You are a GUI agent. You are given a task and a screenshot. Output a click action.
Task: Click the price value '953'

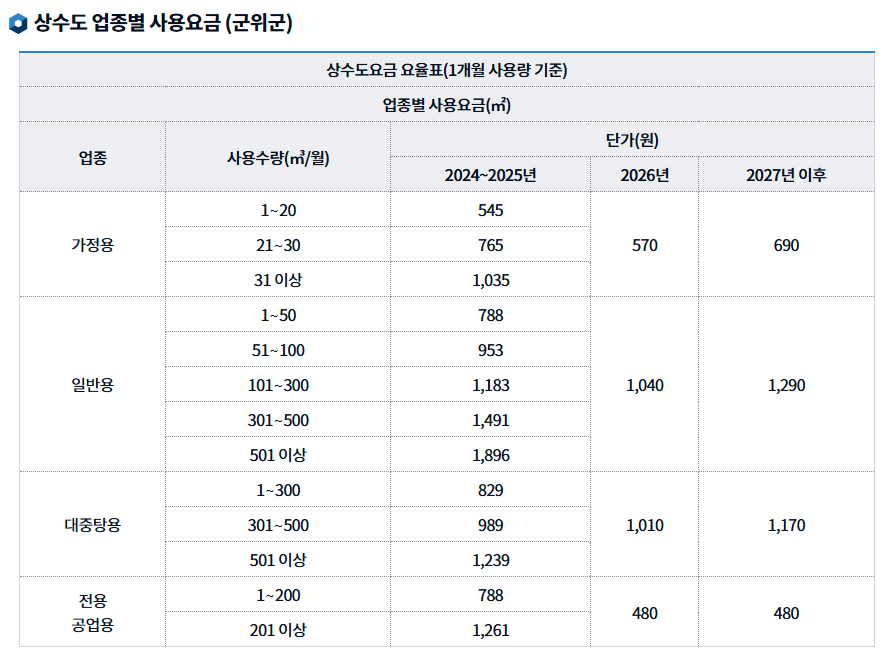coord(490,350)
